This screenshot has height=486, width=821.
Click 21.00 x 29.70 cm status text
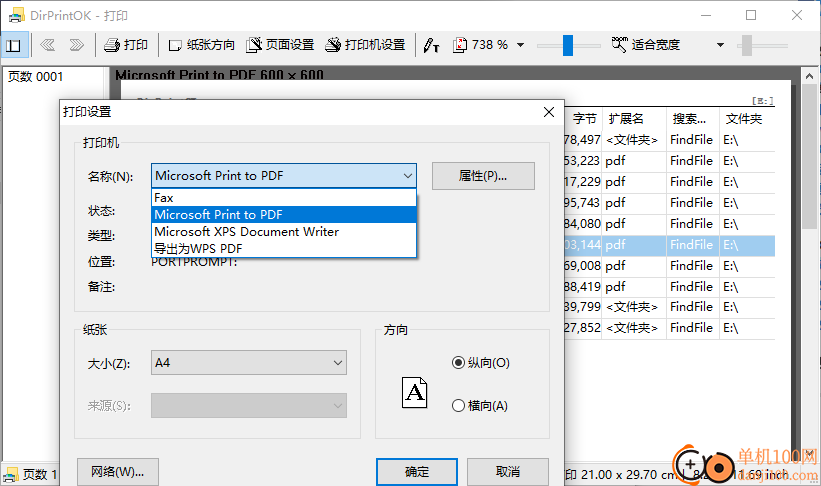click(628, 474)
